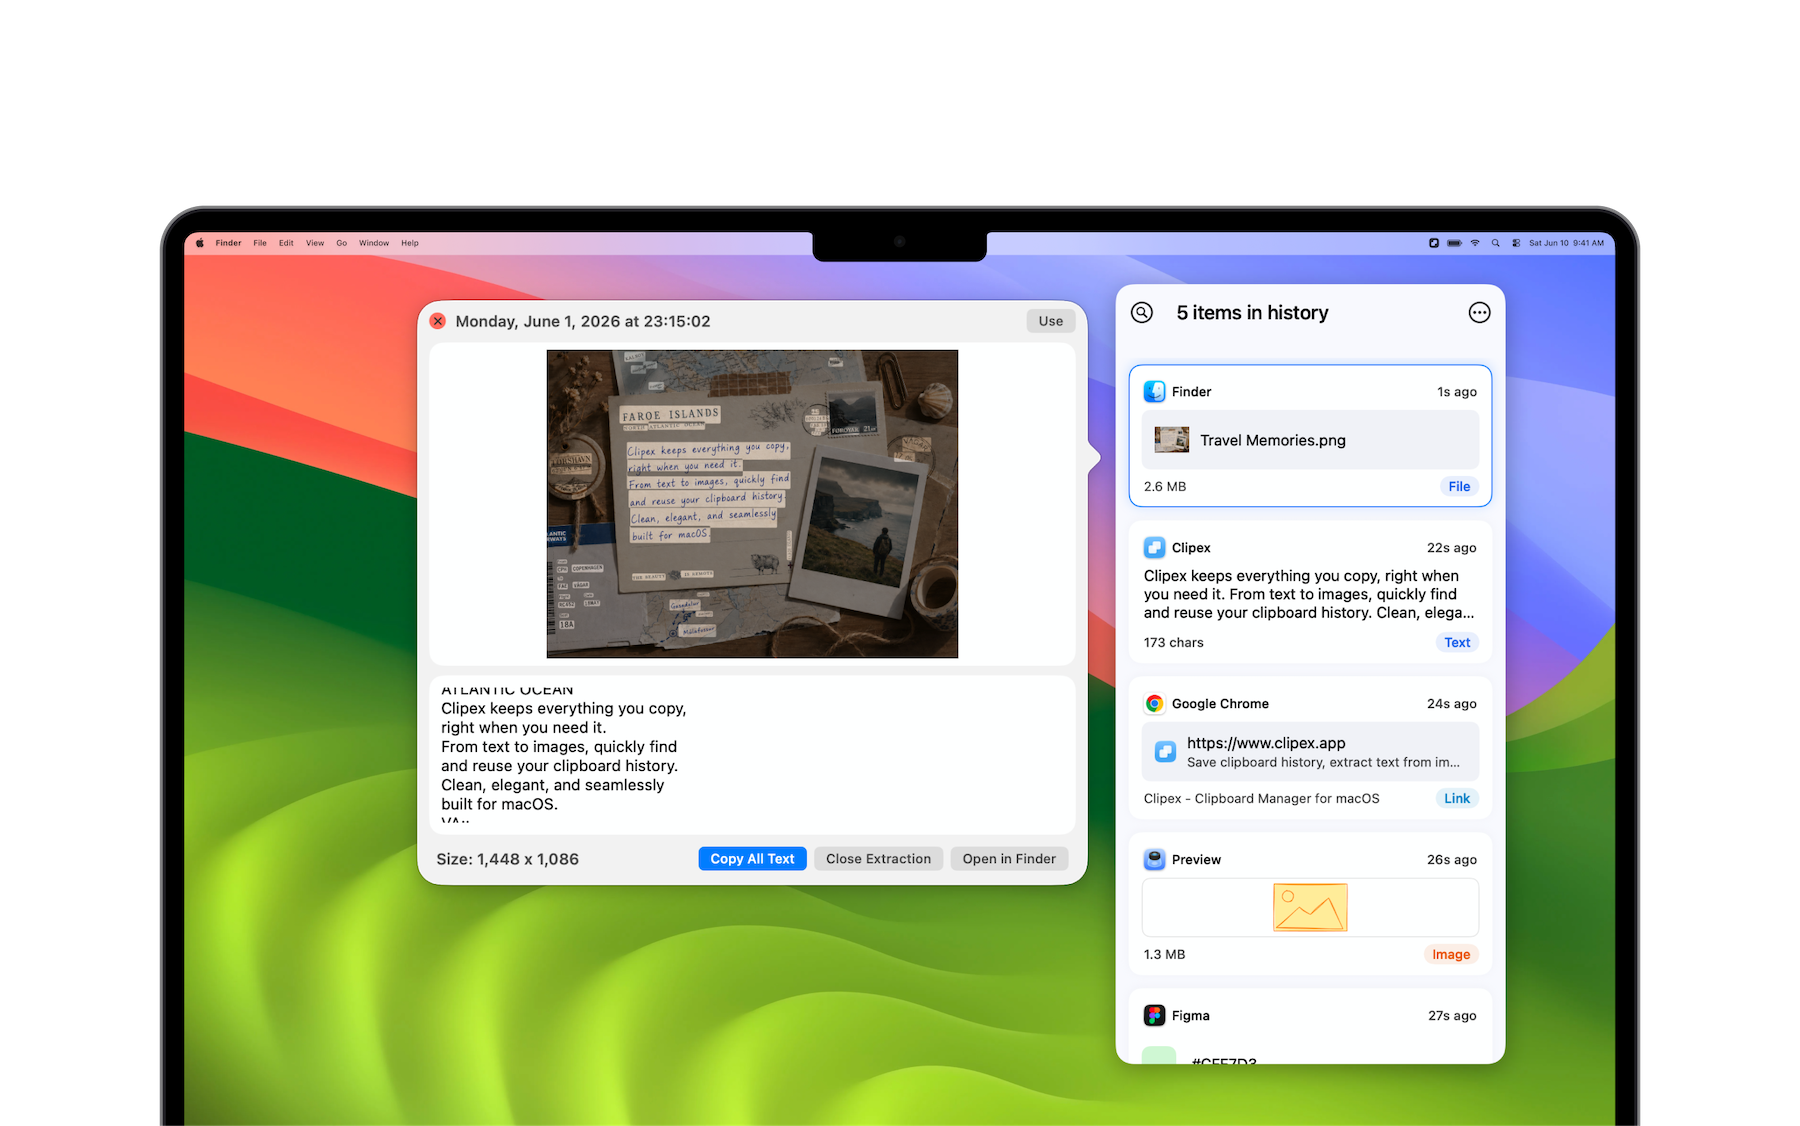Click Copy All Text
The width and height of the screenshot is (1800, 1126).
752,859
